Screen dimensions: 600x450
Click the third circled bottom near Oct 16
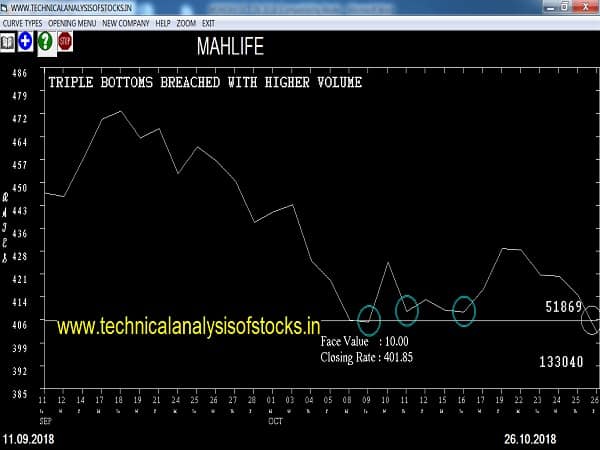coord(464,311)
